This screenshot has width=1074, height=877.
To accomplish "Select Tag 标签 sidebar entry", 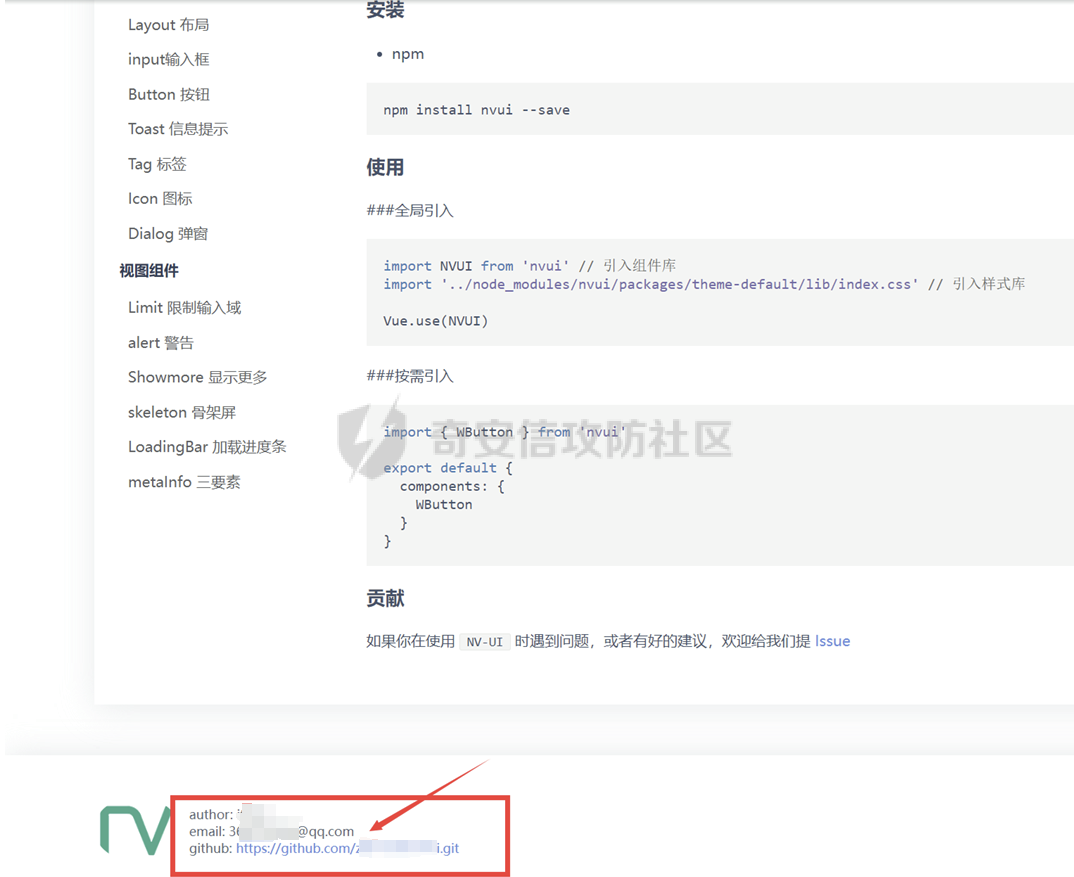I will pos(157,164).
